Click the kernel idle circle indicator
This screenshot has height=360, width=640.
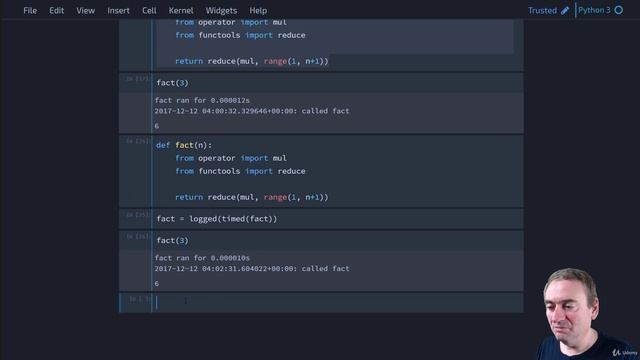tap(619, 10)
